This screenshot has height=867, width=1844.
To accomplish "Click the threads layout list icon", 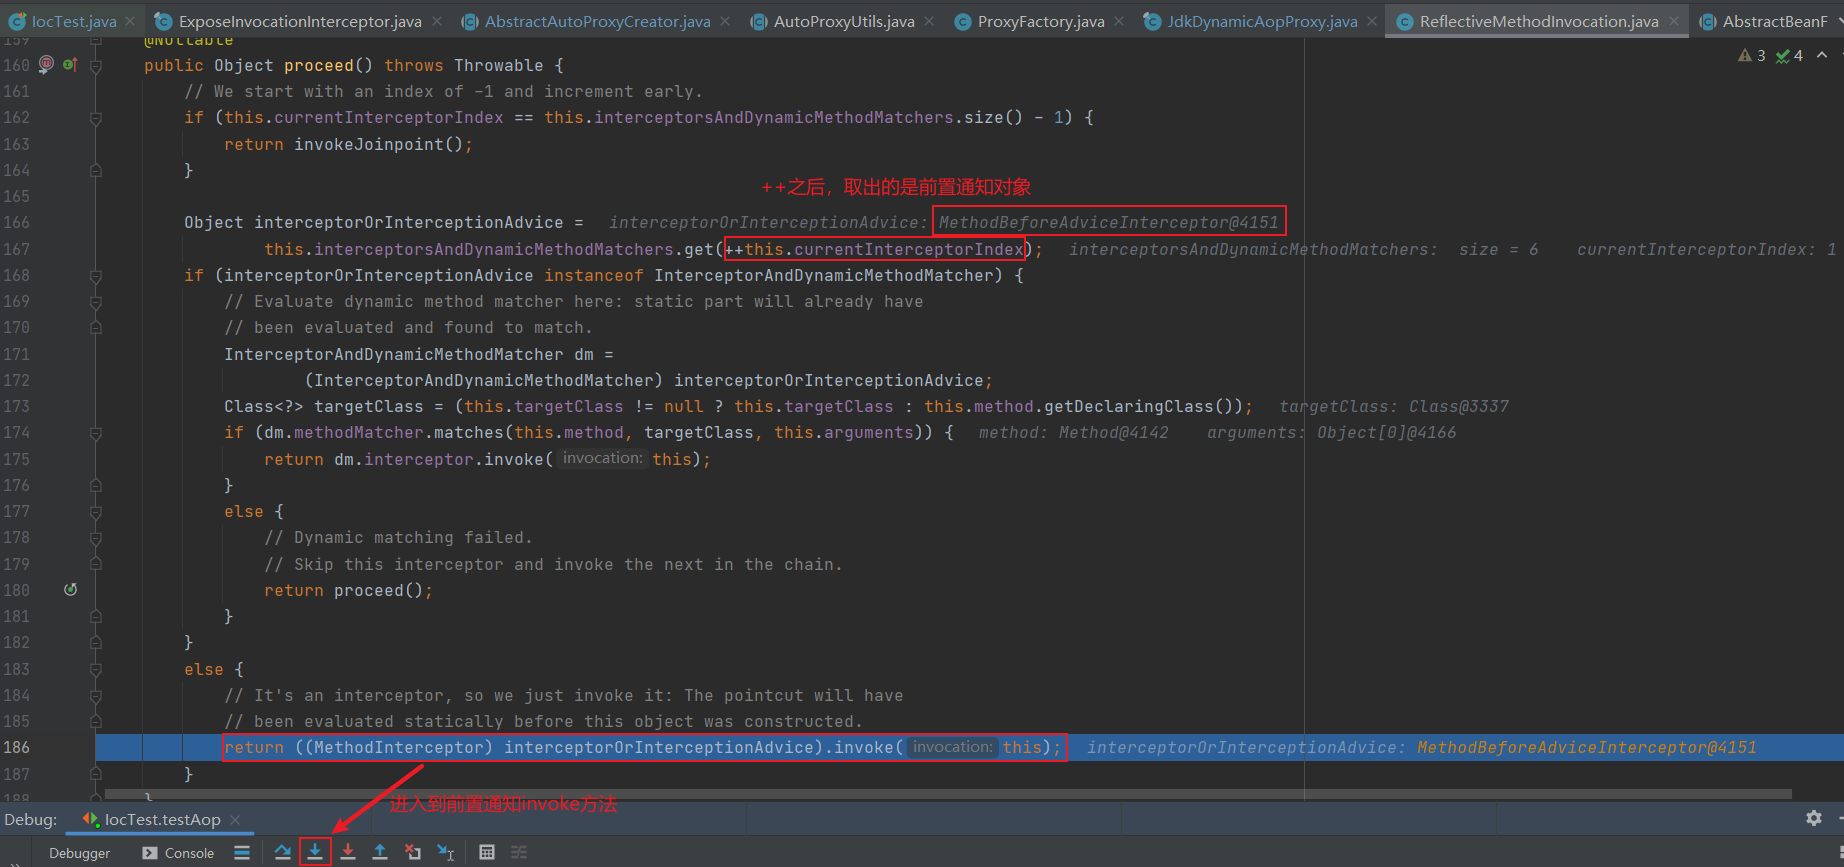I will click(242, 852).
